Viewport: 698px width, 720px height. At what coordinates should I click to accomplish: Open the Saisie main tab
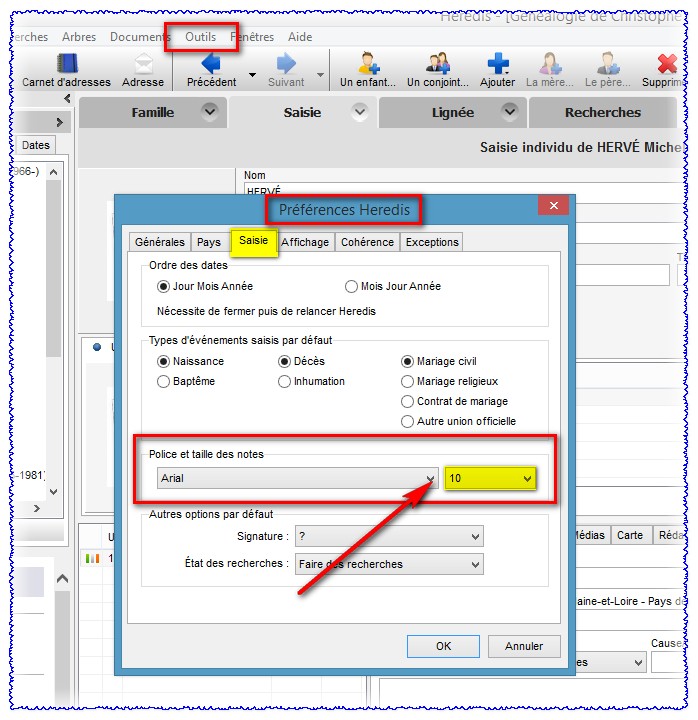(302, 112)
